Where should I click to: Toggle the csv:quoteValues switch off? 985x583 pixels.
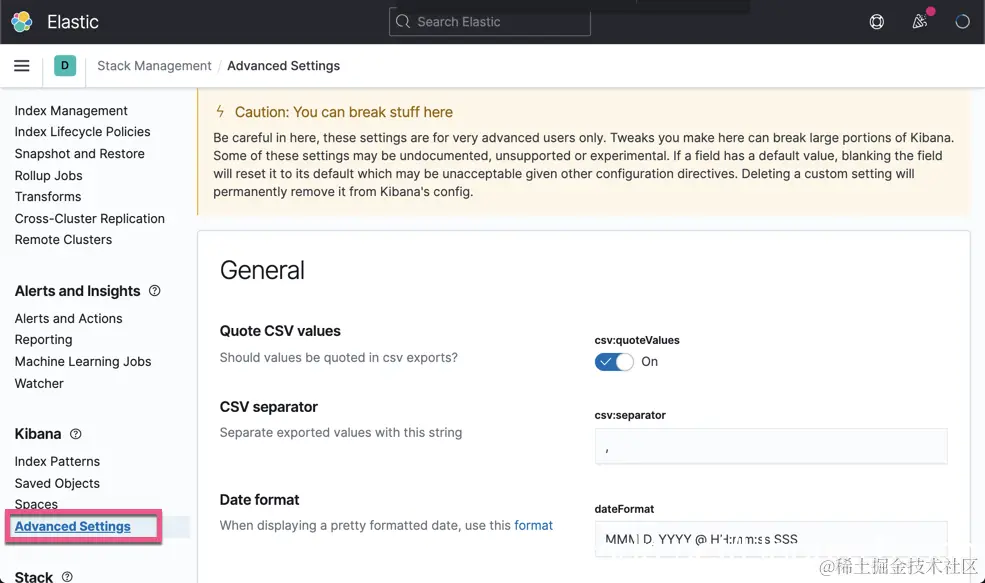(x=614, y=362)
